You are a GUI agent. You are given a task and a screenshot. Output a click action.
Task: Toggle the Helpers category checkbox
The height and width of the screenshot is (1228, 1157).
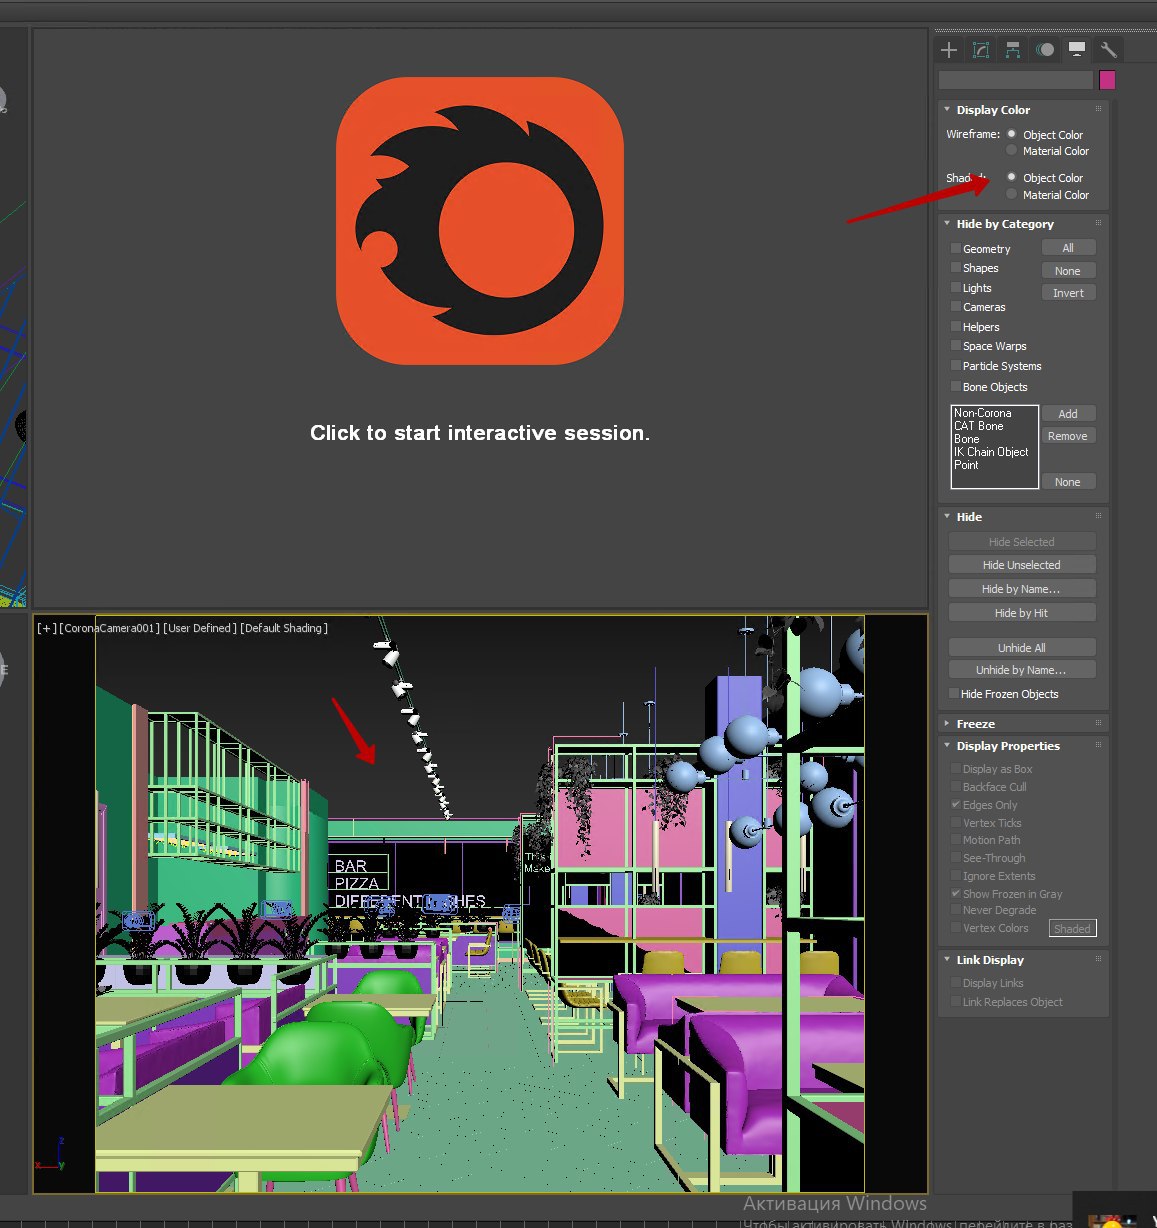click(955, 326)
